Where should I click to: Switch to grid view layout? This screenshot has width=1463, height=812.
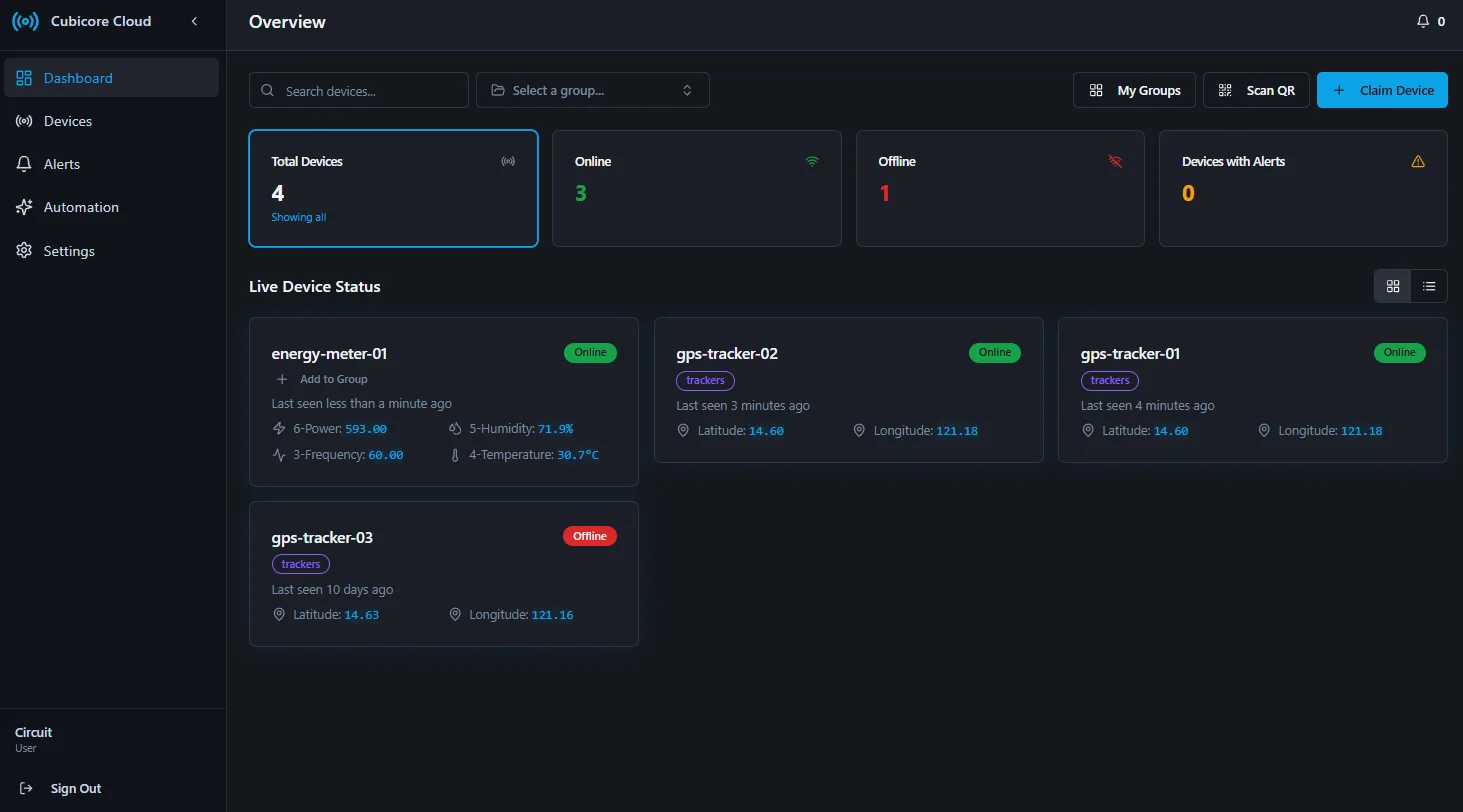[1393, 286]
